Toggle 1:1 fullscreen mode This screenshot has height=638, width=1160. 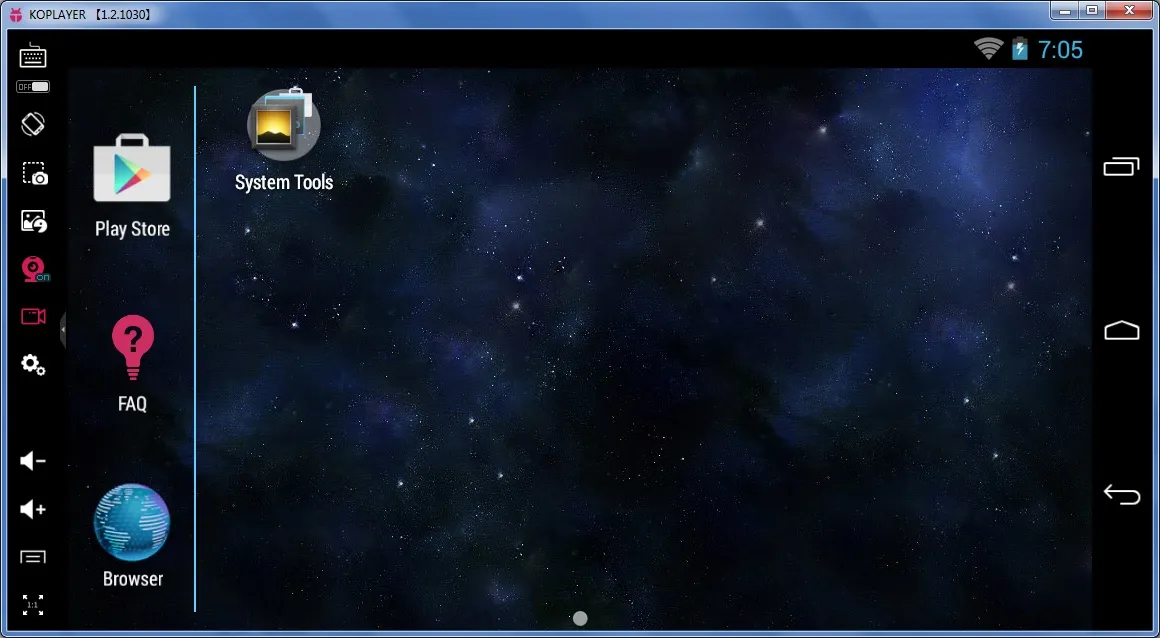33,605
